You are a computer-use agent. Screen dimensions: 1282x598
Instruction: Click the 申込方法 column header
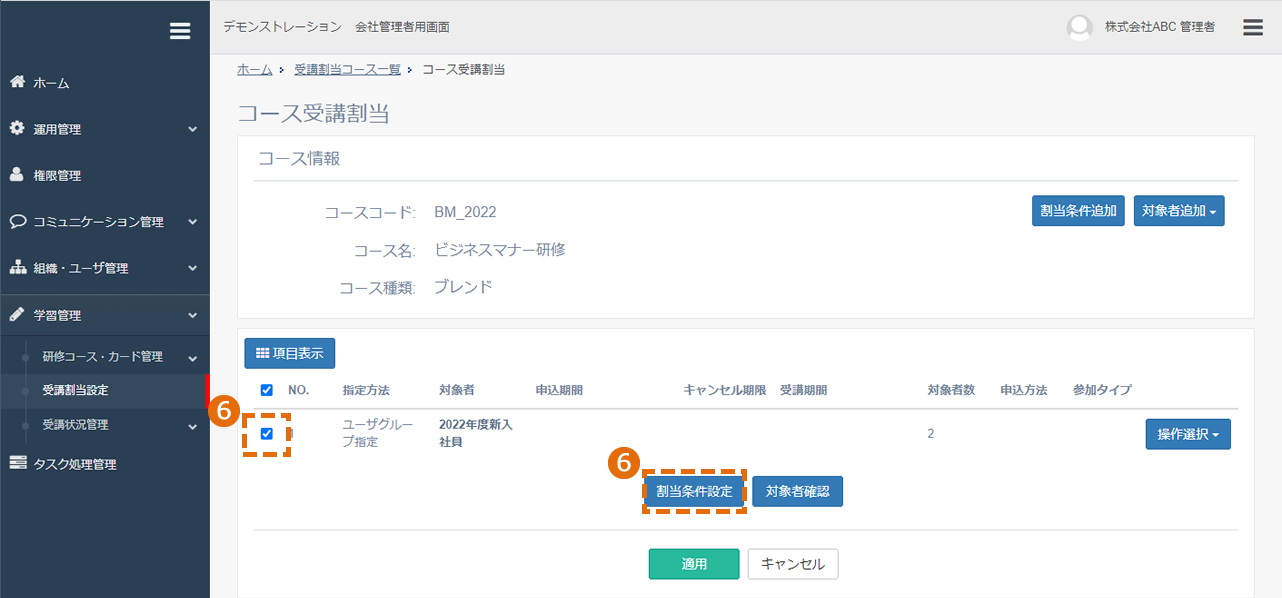[x=1024, y=390]
